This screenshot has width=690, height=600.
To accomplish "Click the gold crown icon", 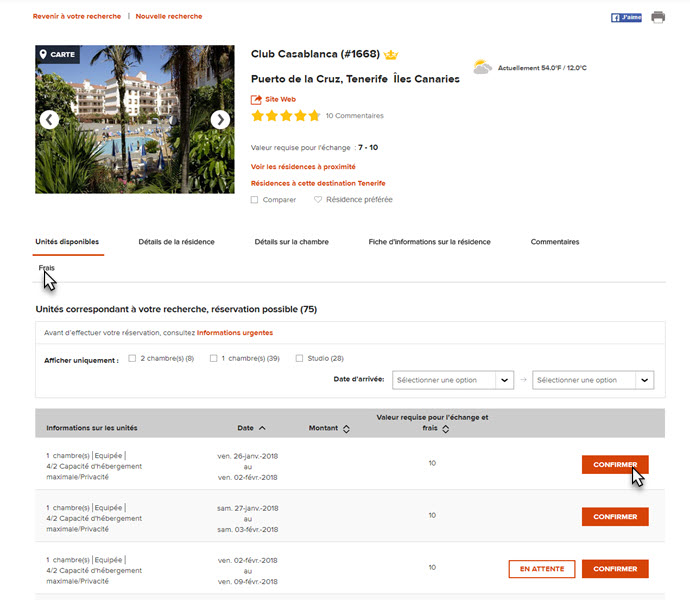I will click(391, 55).
